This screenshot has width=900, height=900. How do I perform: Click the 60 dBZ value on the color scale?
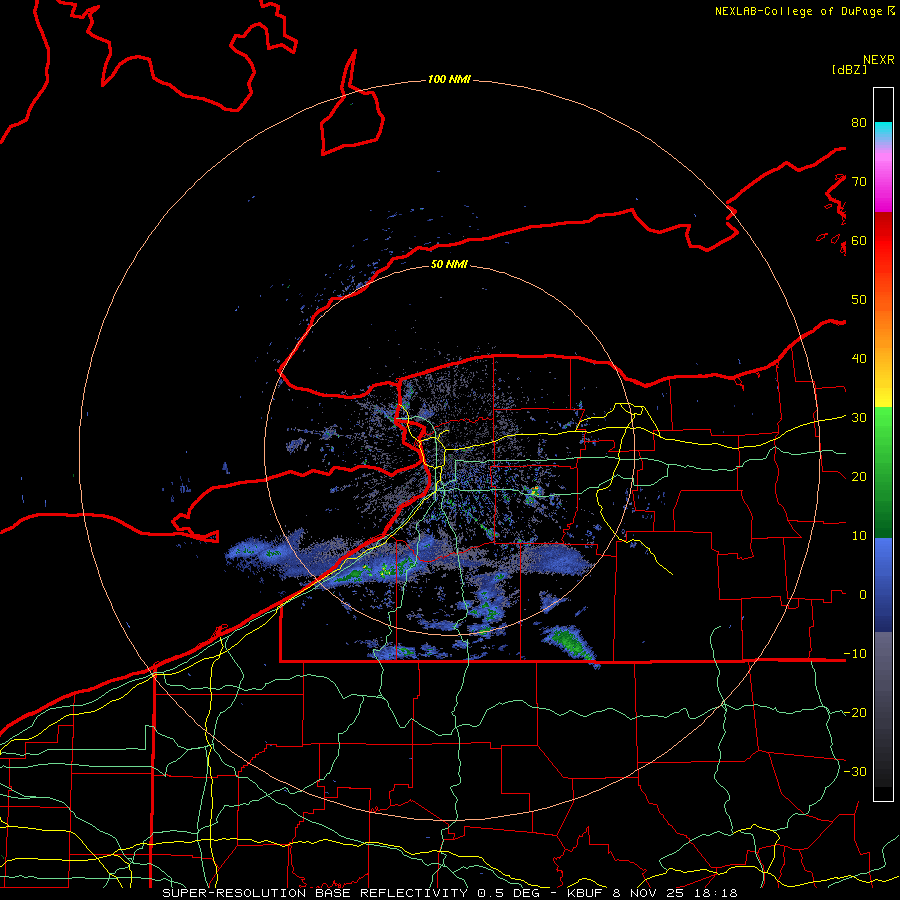click(x=859, y=240)
